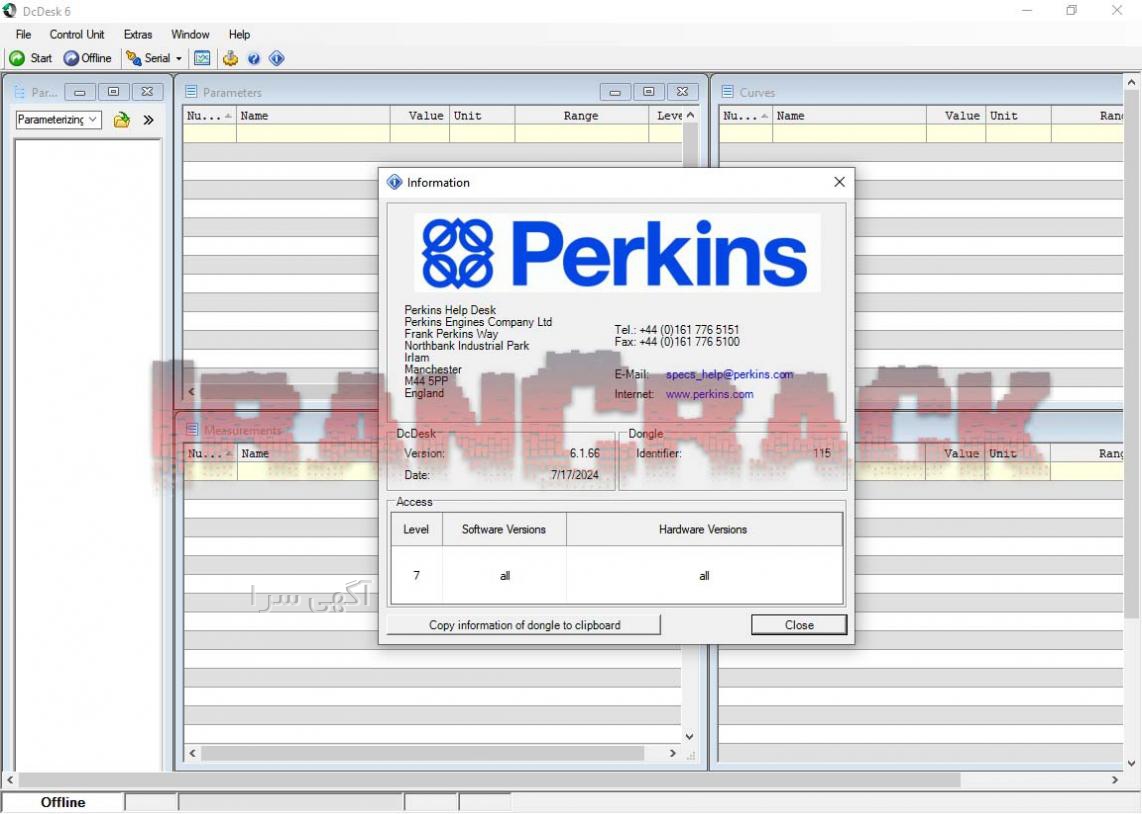Click Hardware Versions header in Access table
1142x814 pixels.
tap(704, 529)
